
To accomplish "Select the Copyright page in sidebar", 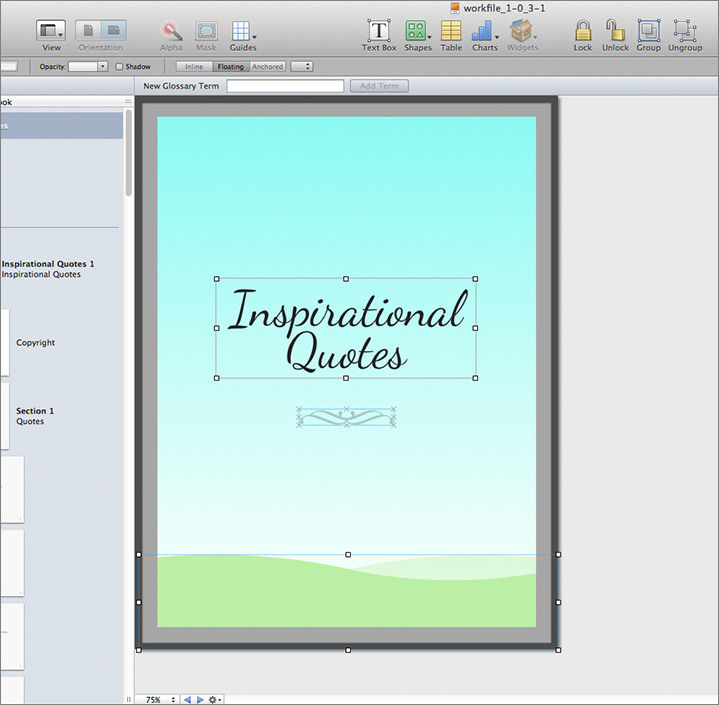I will tap(35, 343).
